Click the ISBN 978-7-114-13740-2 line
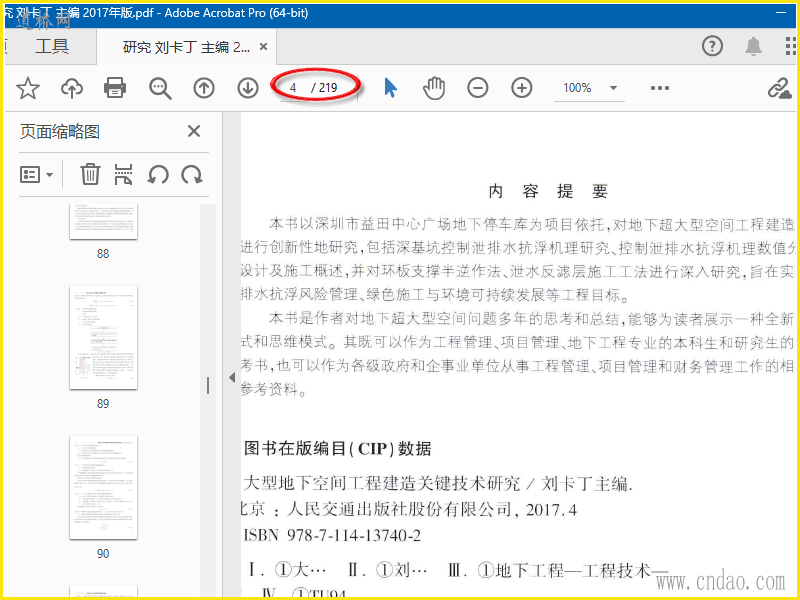Viewport: 800px width, 600px height. pyautogui.click(x=332, y=535)
